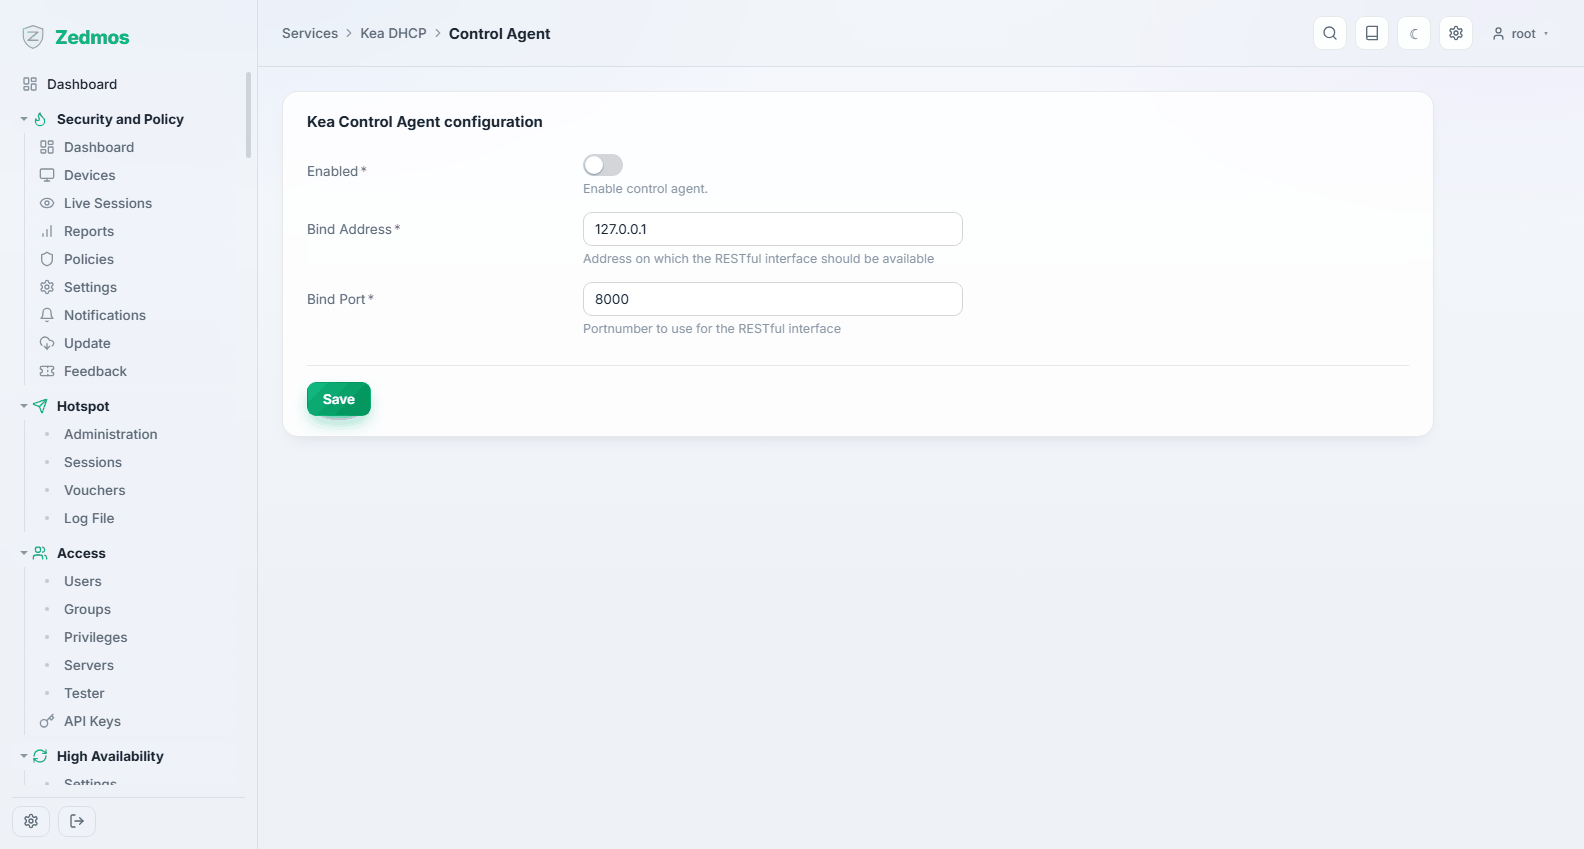
Task: Open the documentation book icon
Action: [x=1372, y=33]
